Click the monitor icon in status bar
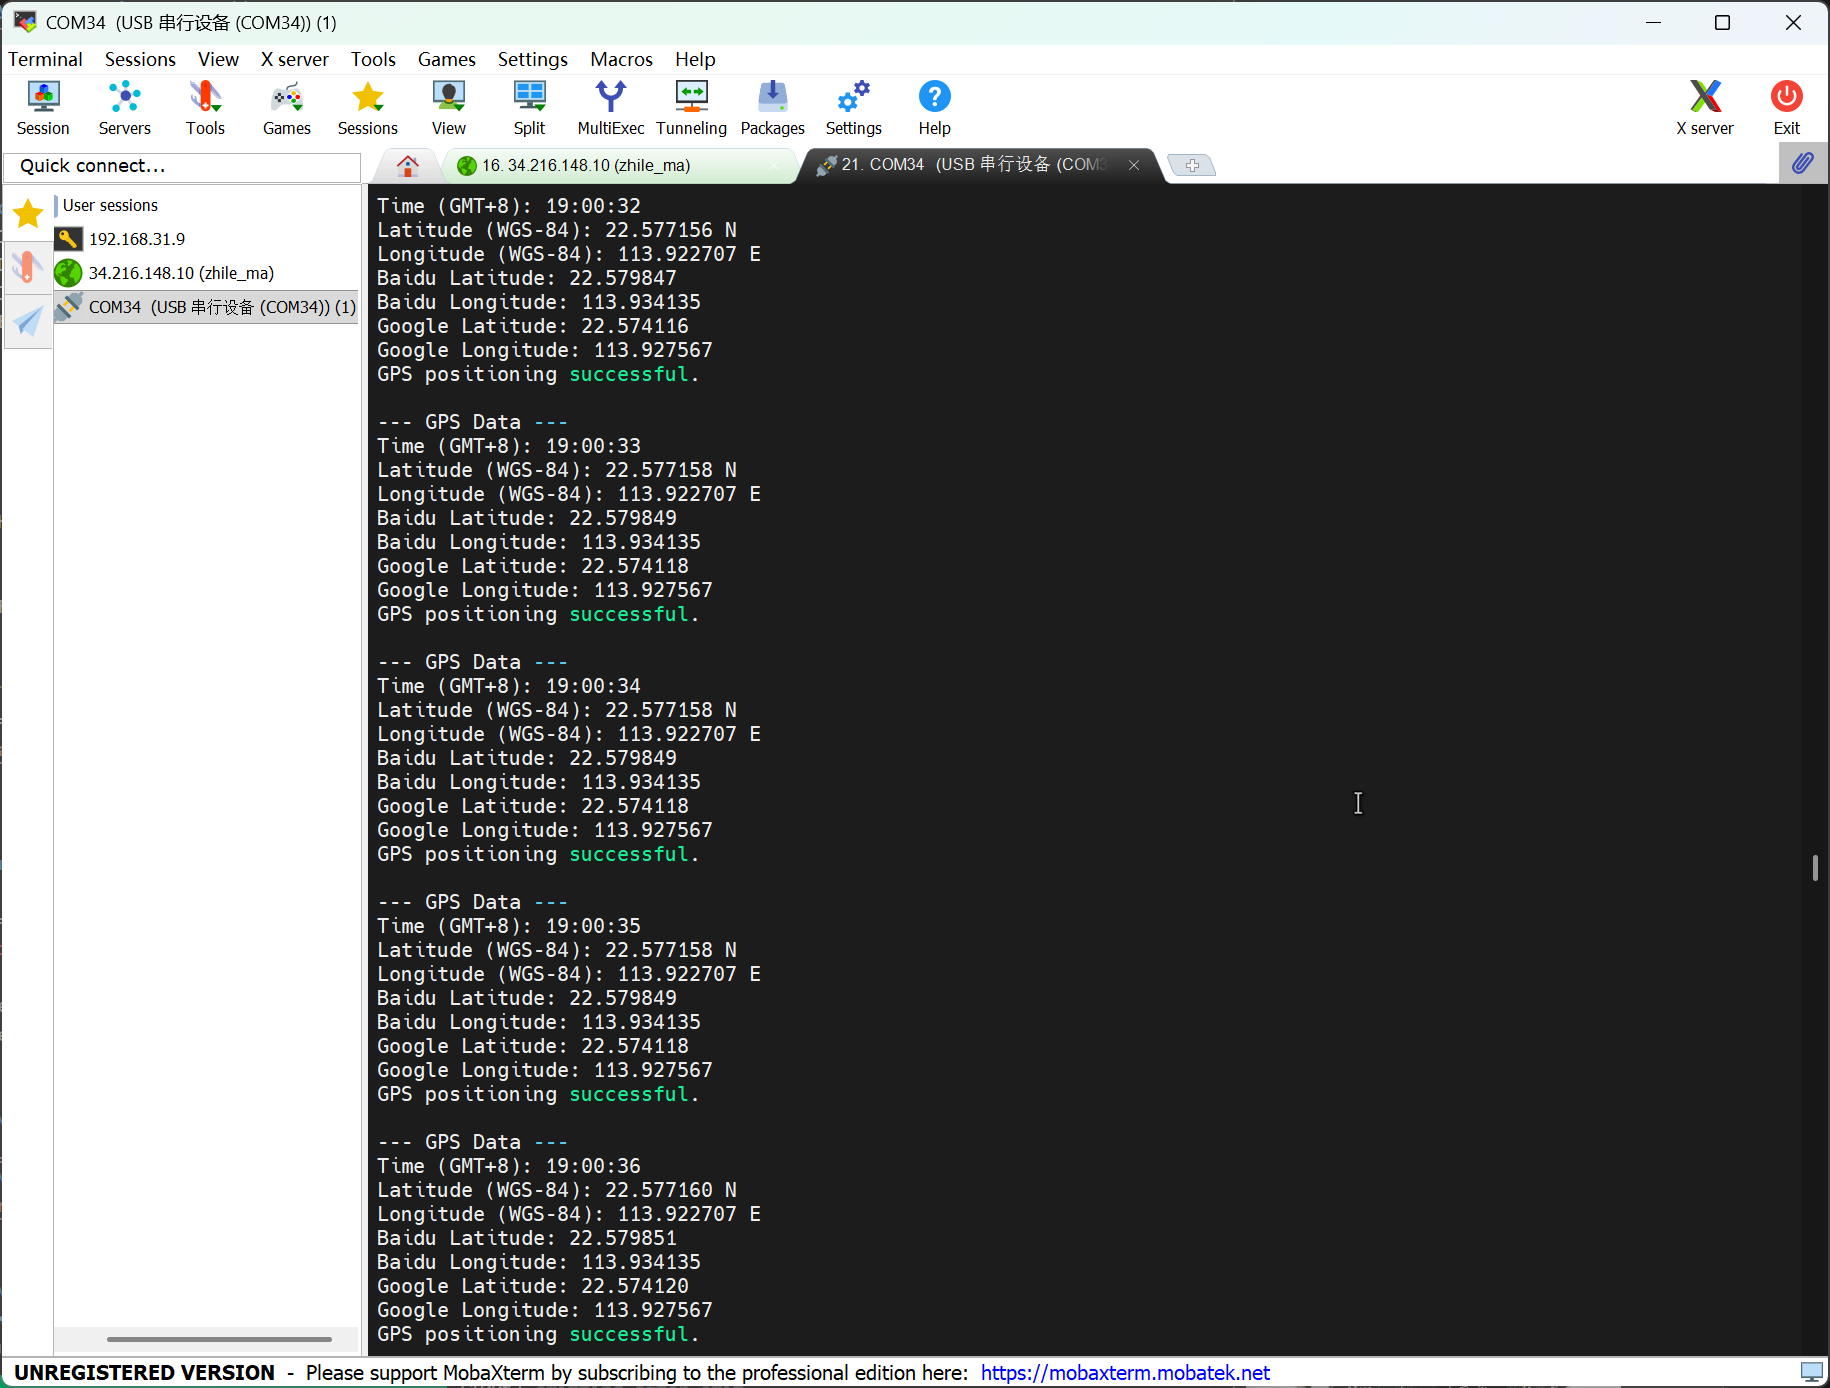The width and height of the screenshot is (1830, 1388). [1811, 1372]
